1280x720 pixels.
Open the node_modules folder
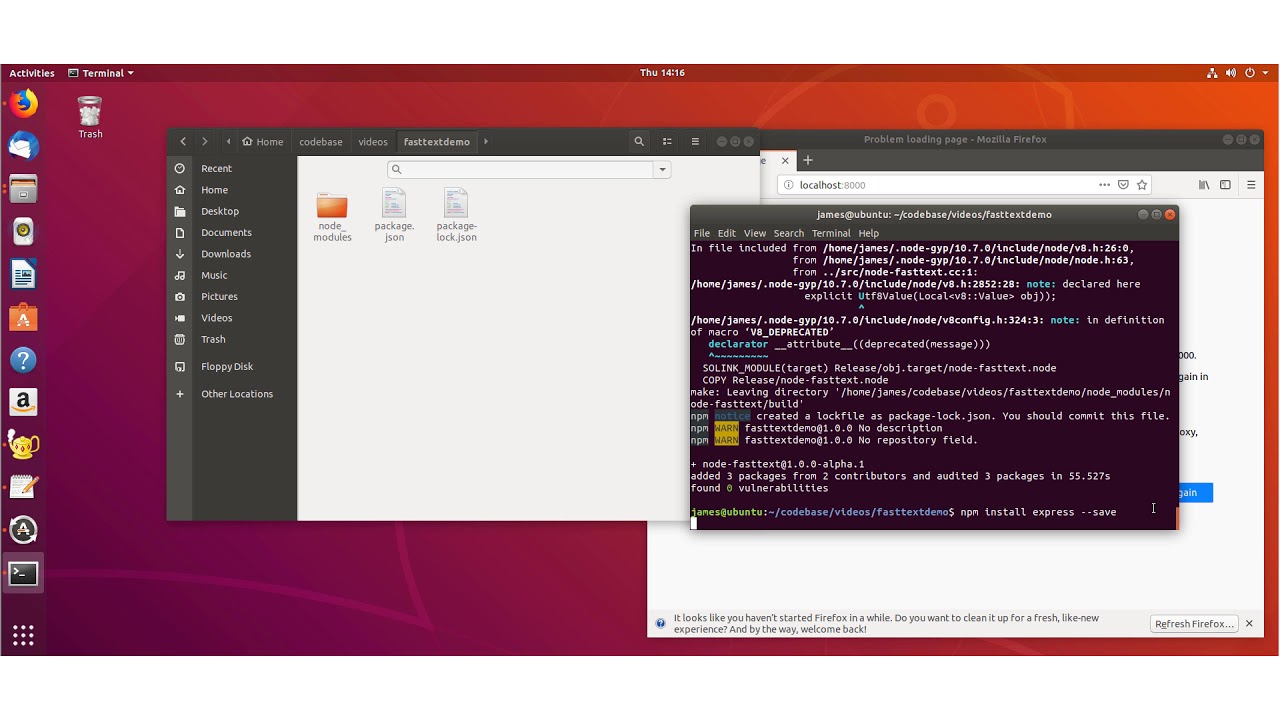pos(332,216)
